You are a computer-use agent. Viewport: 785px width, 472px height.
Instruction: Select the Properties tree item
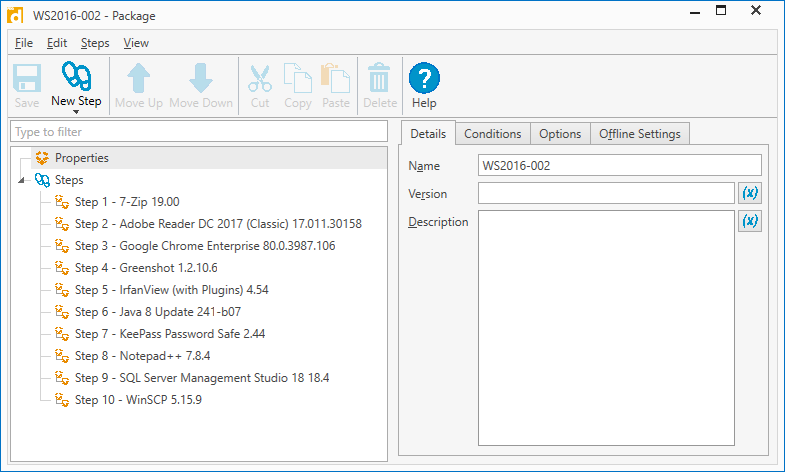[209, 158]
